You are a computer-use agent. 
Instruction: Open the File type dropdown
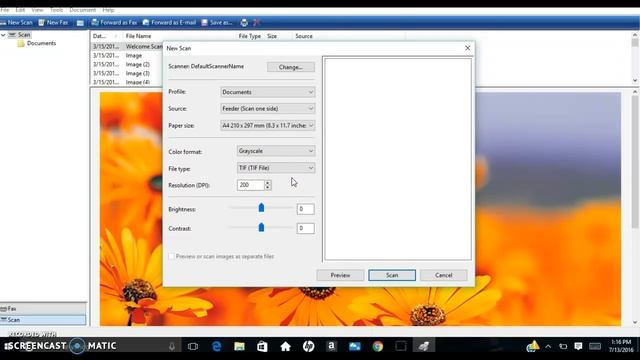click(276, 168)
